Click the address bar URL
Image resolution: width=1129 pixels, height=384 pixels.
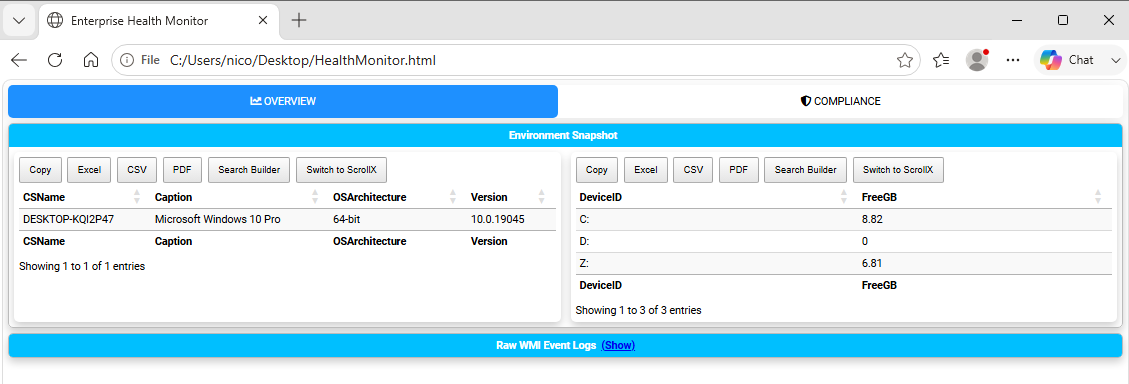pyautogui.click(x=302, y=61)
